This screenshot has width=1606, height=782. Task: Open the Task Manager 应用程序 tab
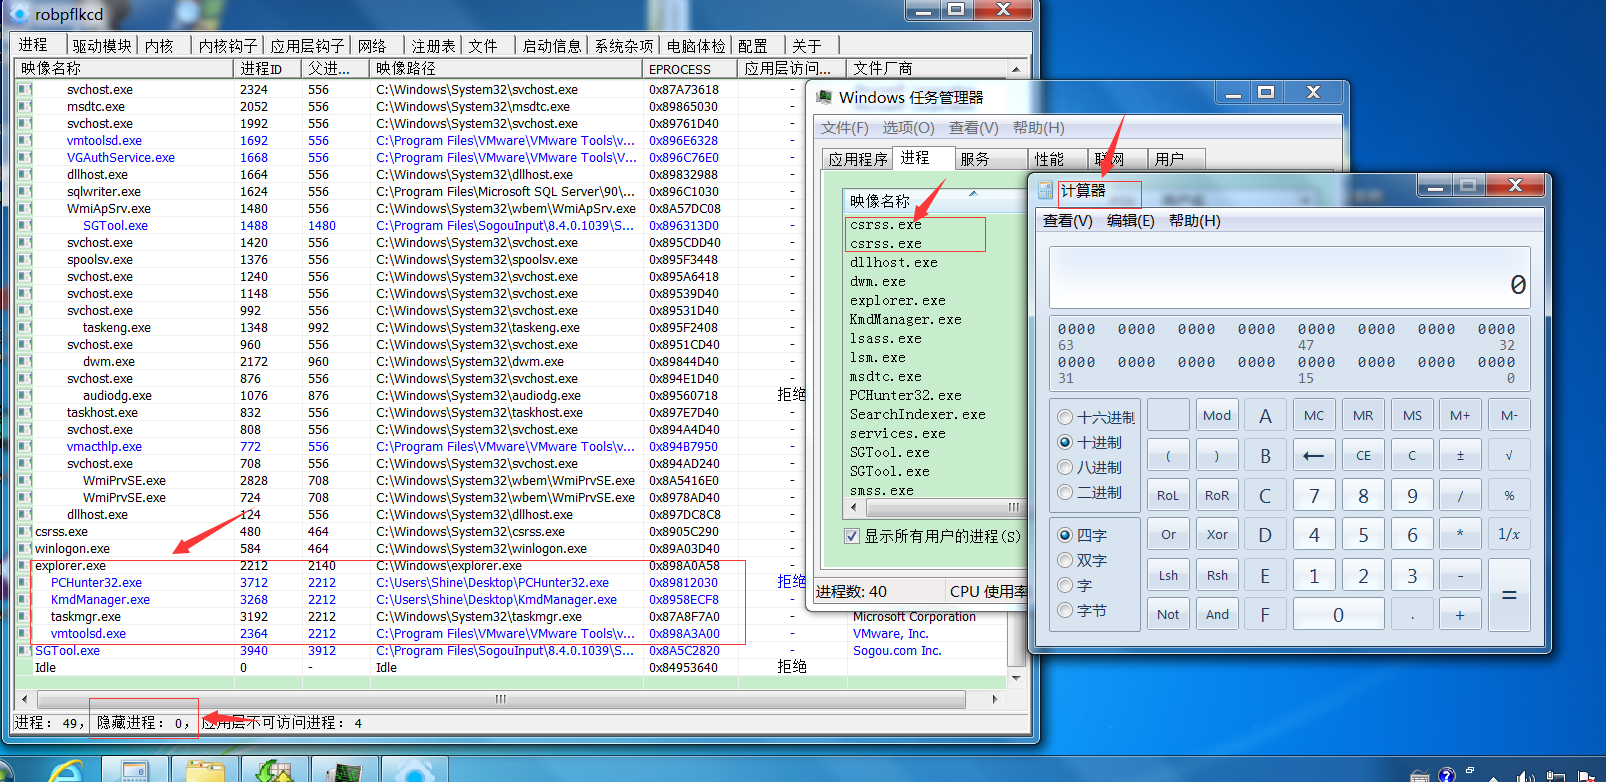click(x=858, y=159)
